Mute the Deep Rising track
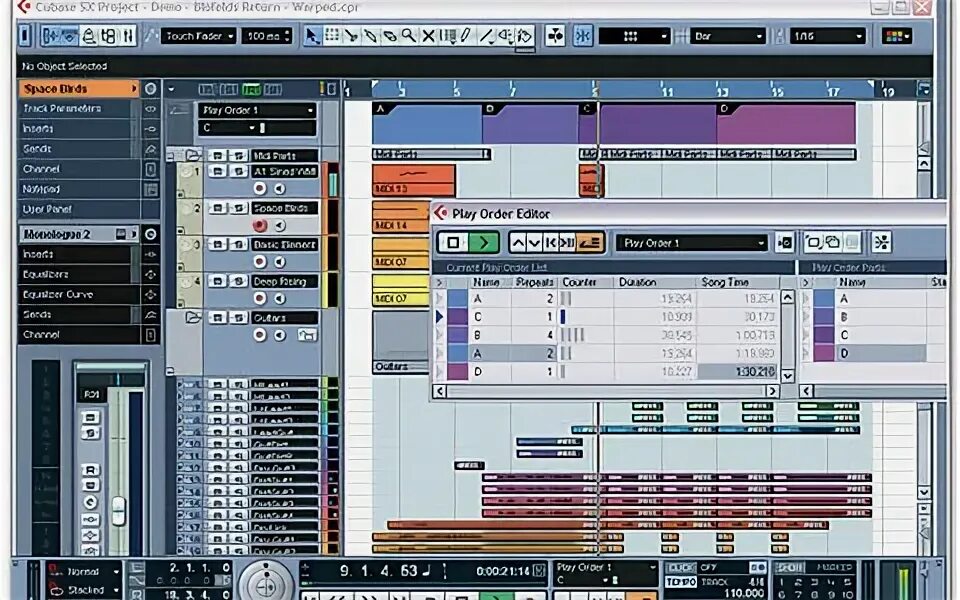 click(217, 281)
